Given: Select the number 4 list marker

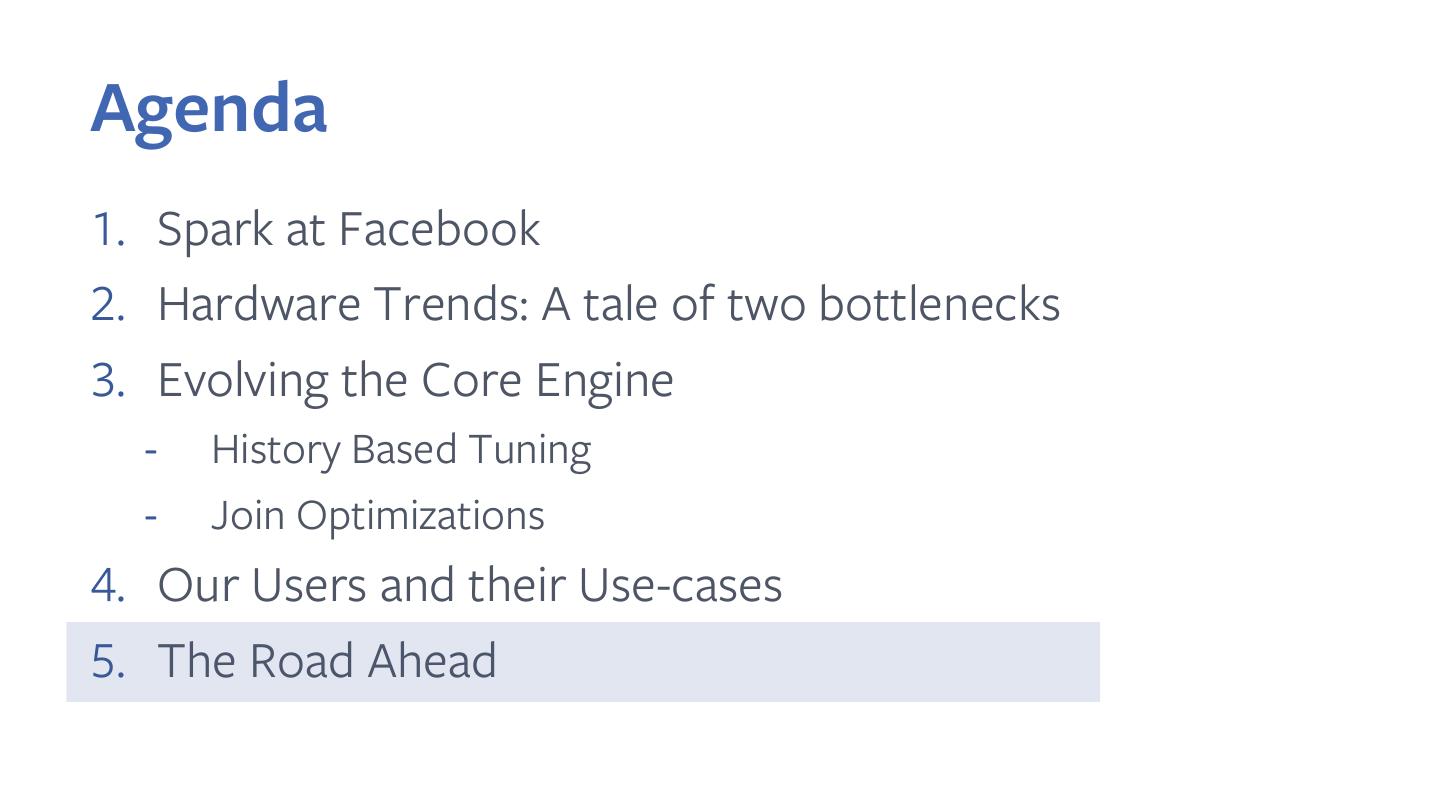Looking at the screenshot, I should 107,585.
